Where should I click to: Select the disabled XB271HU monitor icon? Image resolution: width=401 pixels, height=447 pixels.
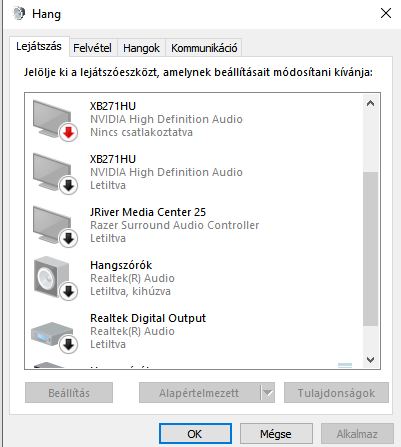coord(54,173)
